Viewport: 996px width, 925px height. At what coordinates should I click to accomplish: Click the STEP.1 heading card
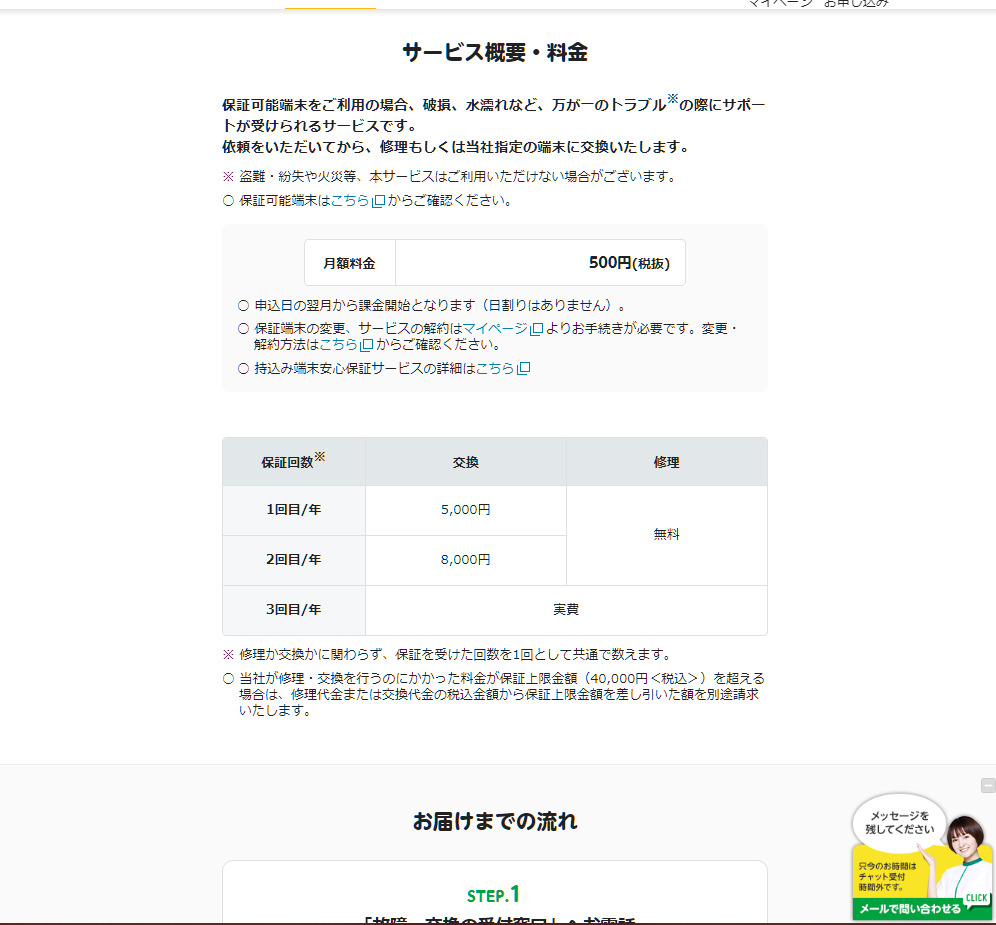[494, 893]
